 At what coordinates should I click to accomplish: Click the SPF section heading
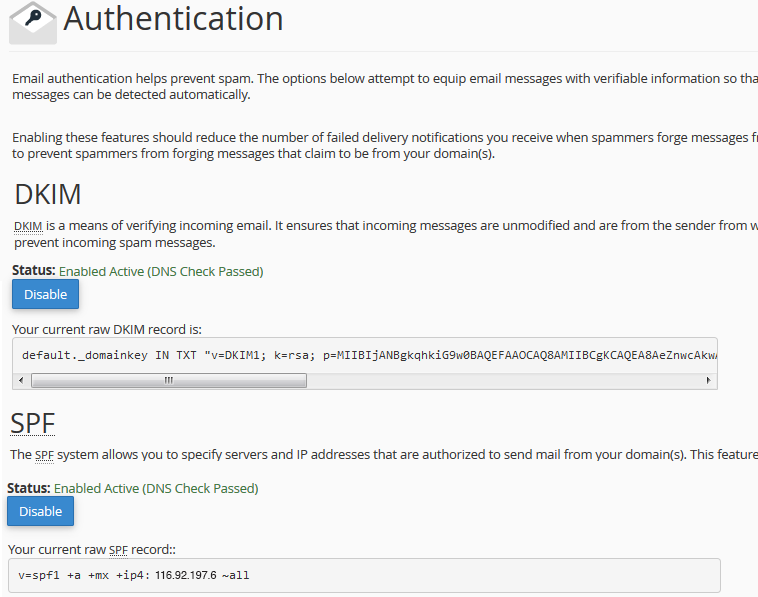[32, 423]
